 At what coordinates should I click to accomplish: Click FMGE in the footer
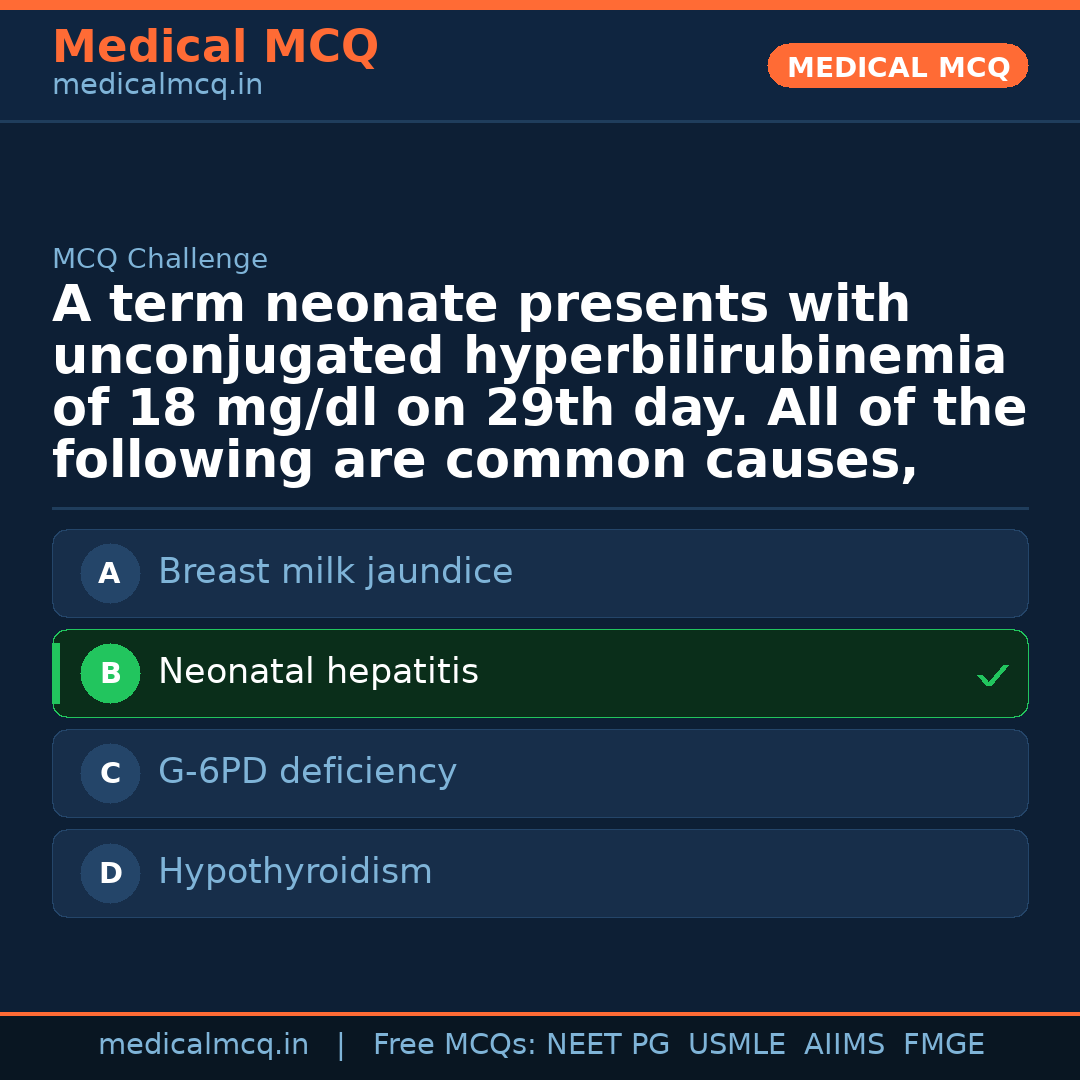943,1045
